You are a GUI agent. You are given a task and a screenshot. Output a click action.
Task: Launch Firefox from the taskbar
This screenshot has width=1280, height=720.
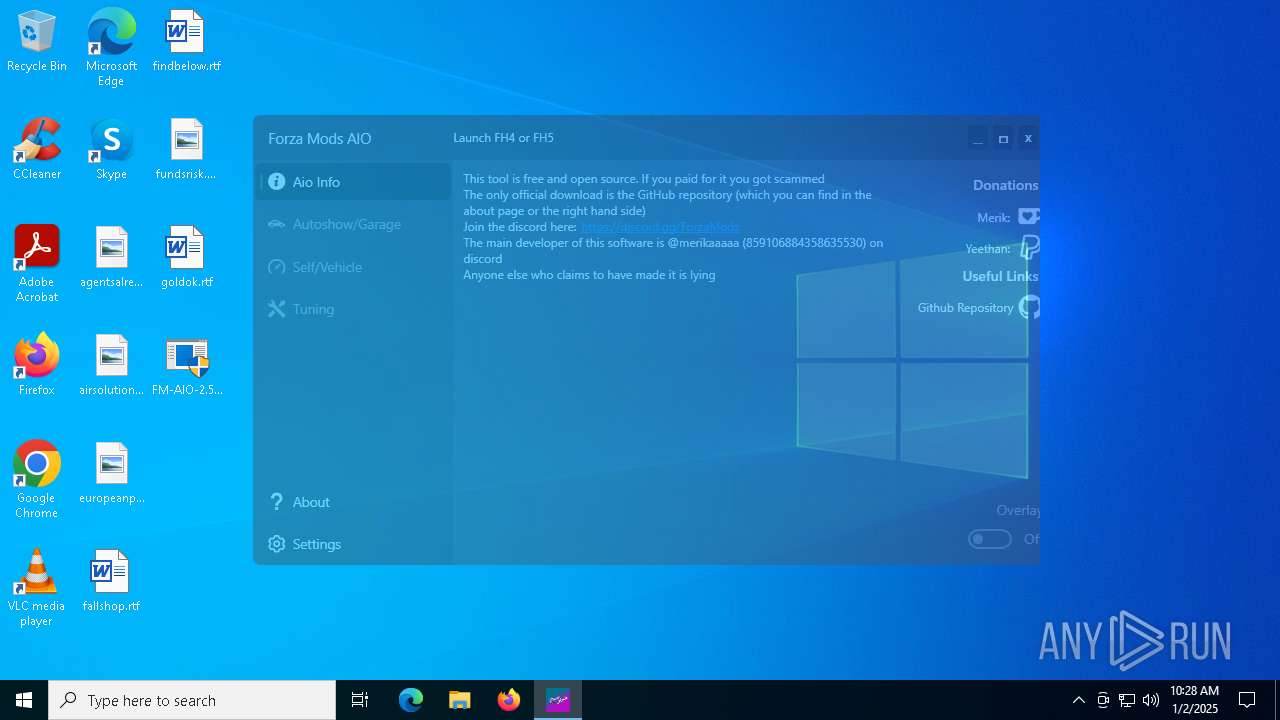click(x=509, y=700)
